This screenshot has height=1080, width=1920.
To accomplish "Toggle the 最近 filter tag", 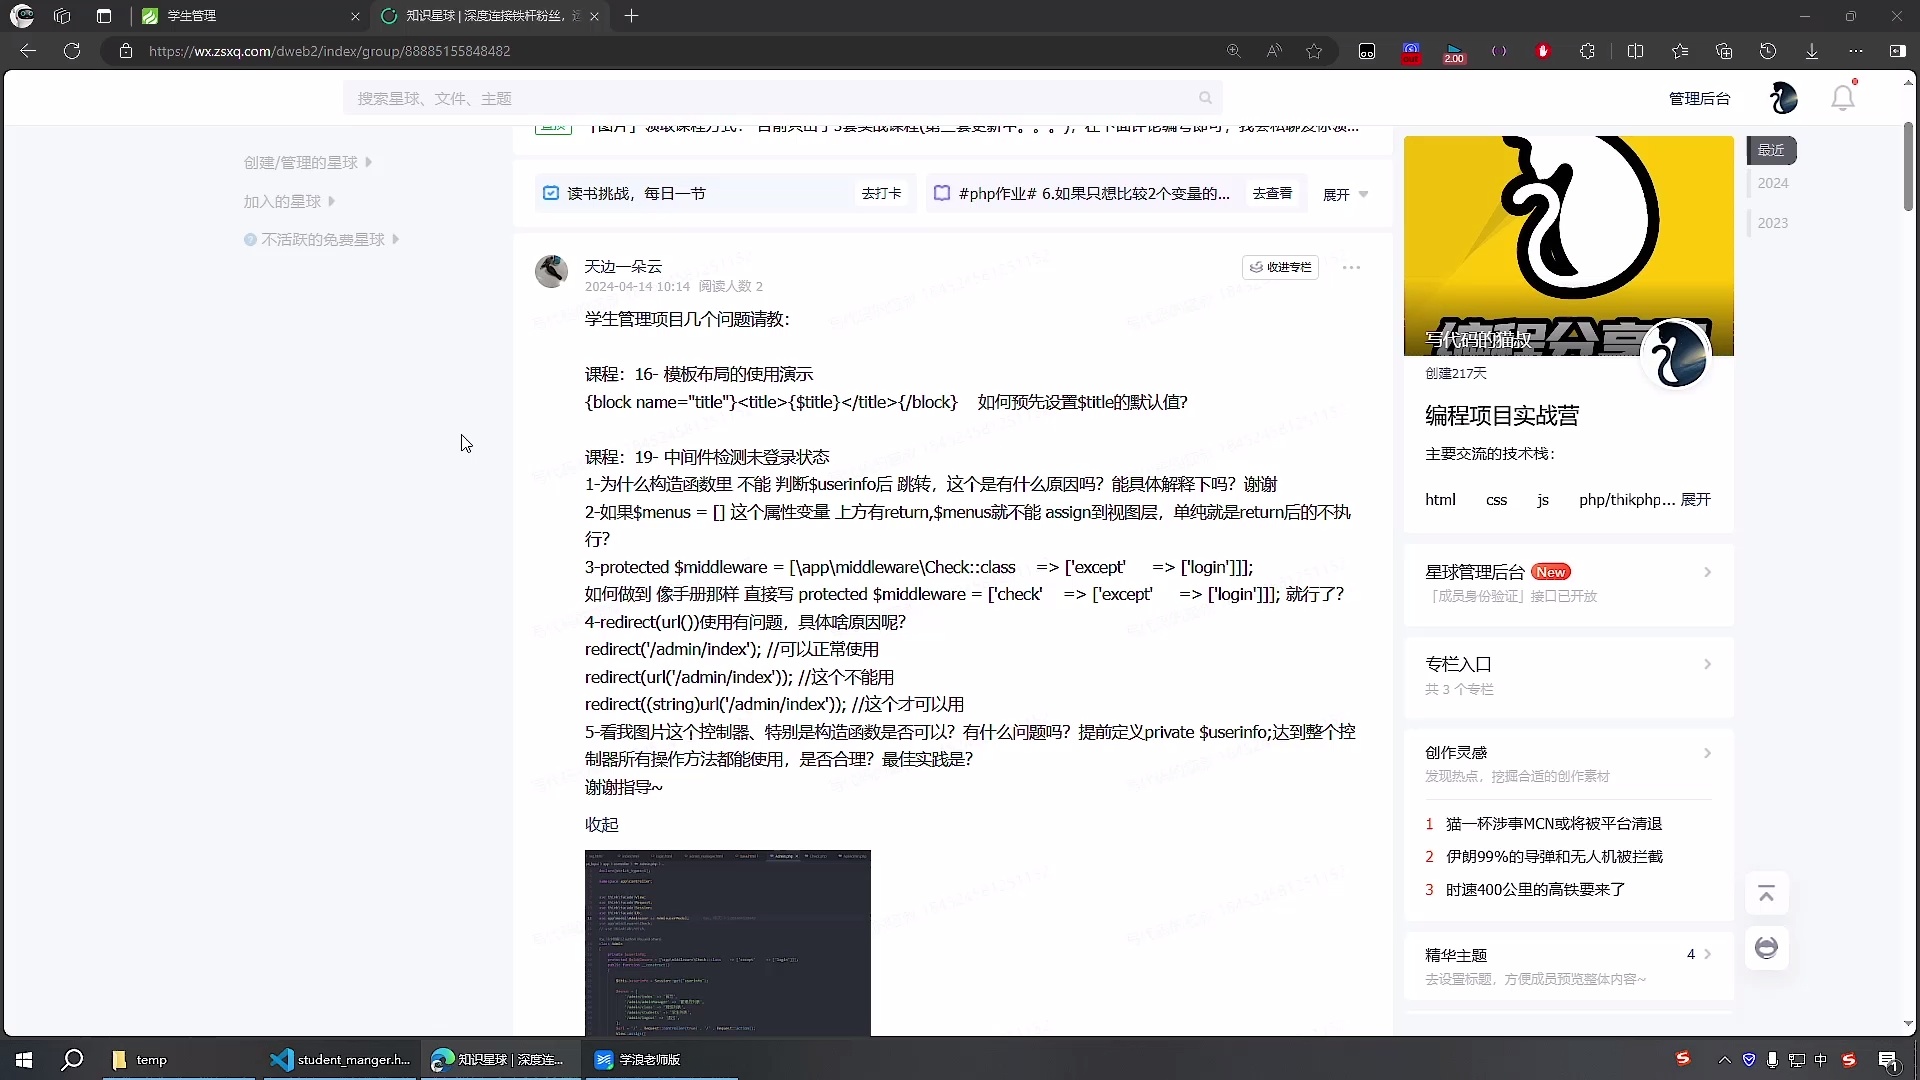I will point(1772,150).
